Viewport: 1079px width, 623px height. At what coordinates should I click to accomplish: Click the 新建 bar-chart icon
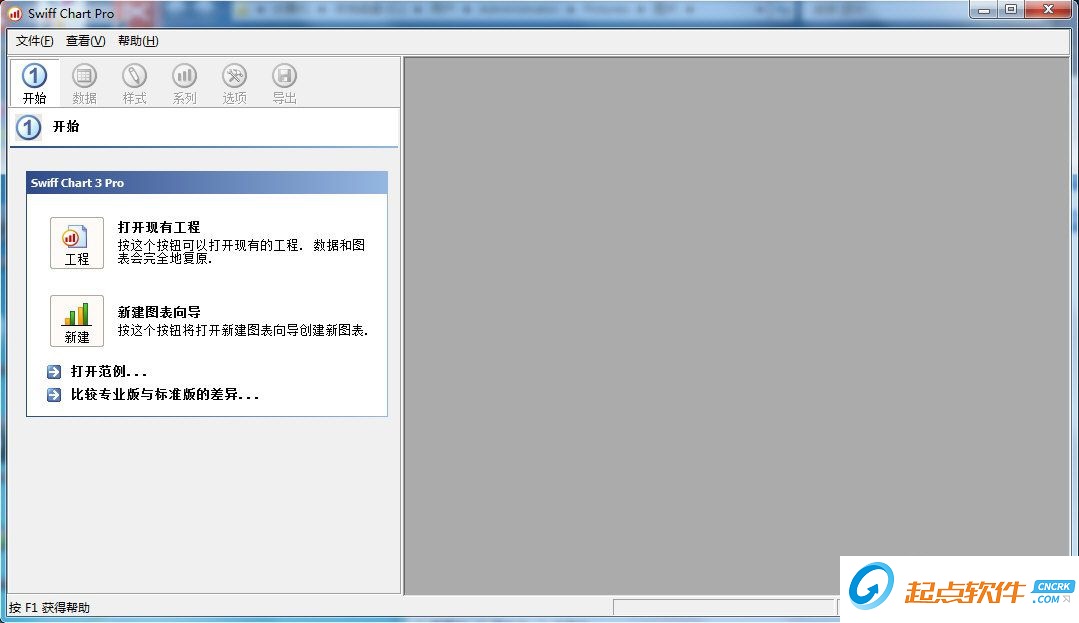point(76,320)
